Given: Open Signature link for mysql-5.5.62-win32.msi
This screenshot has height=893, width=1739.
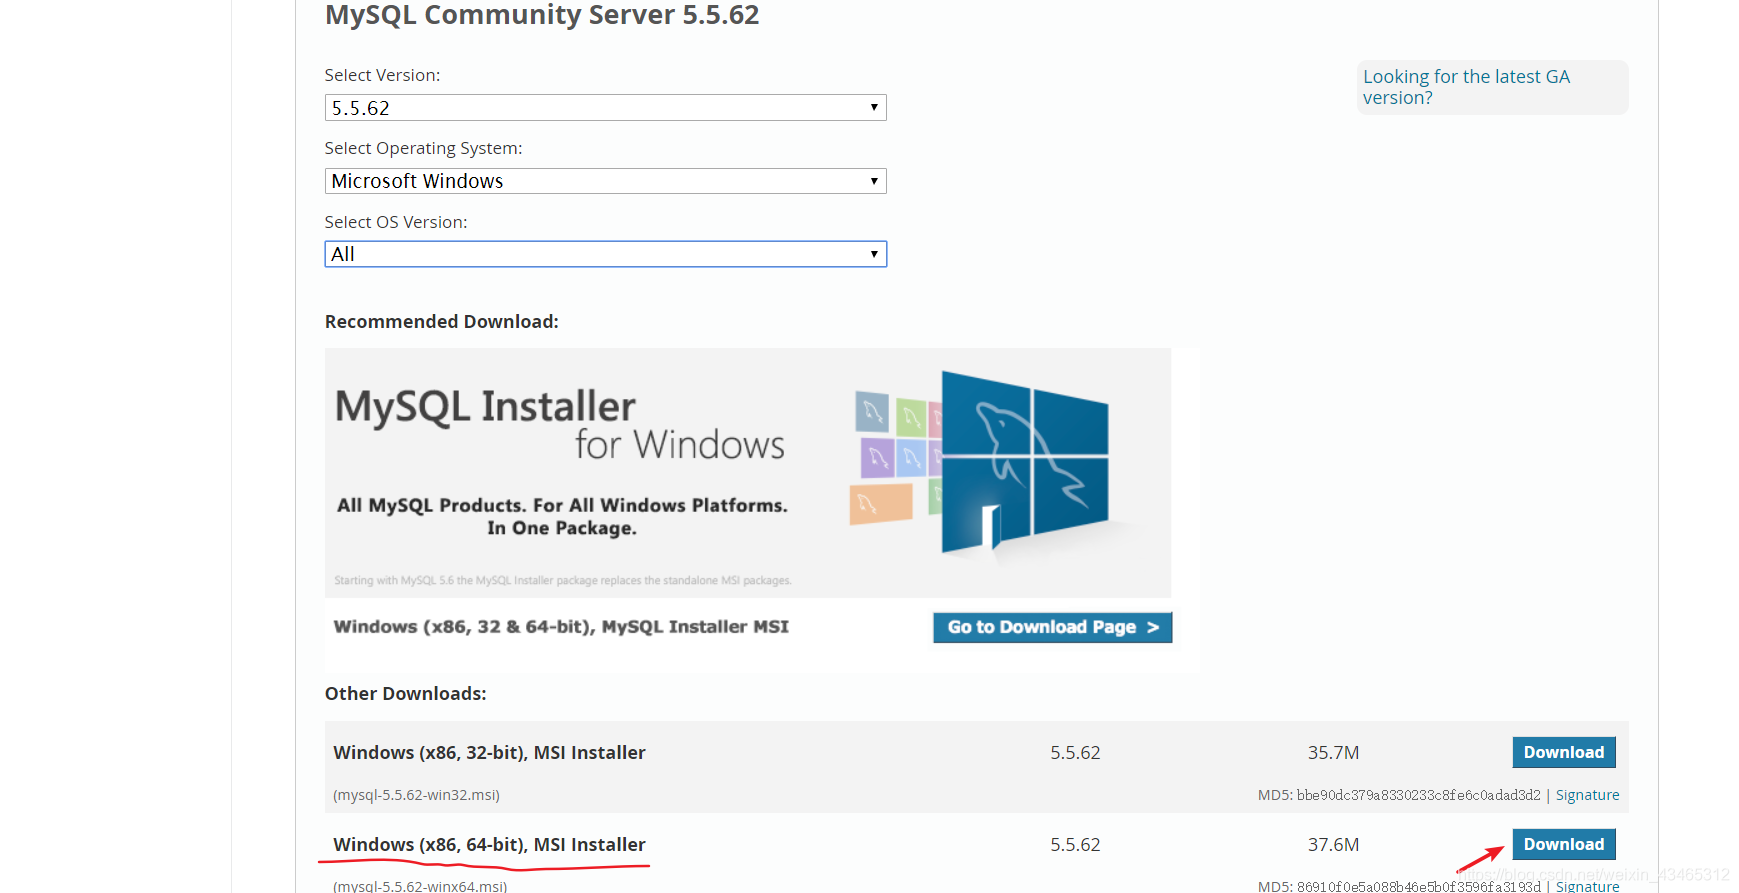Looking at the screenshot, I should point(1587,795).
